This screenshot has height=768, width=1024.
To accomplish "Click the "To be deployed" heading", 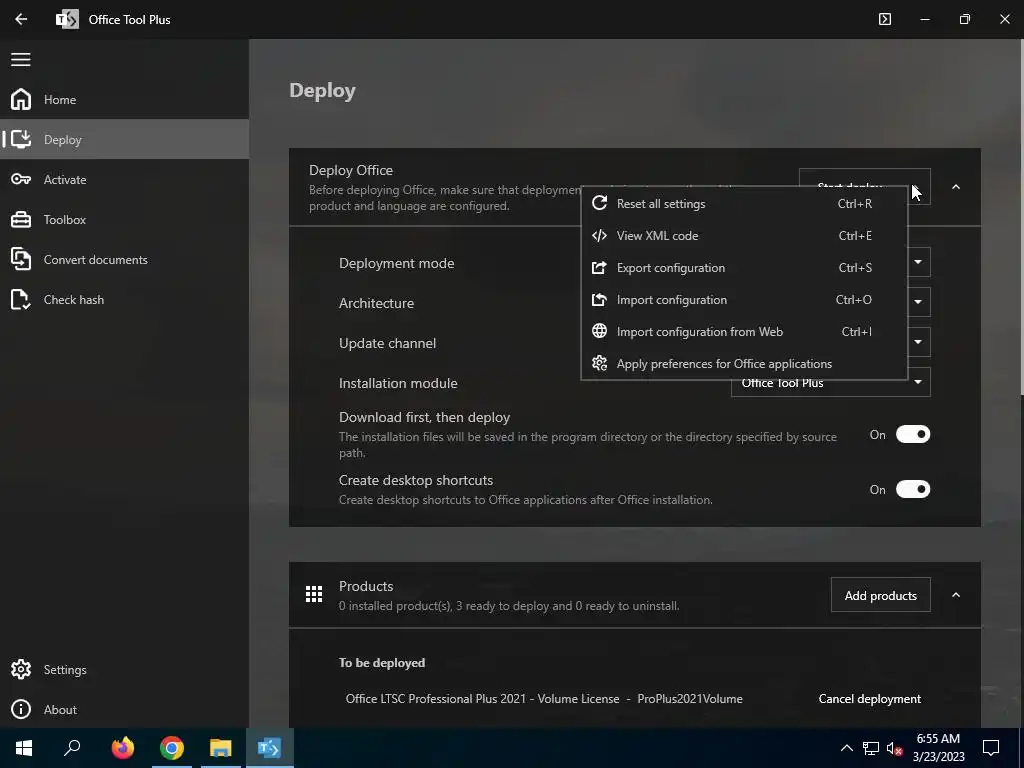I will click(382, 663).
